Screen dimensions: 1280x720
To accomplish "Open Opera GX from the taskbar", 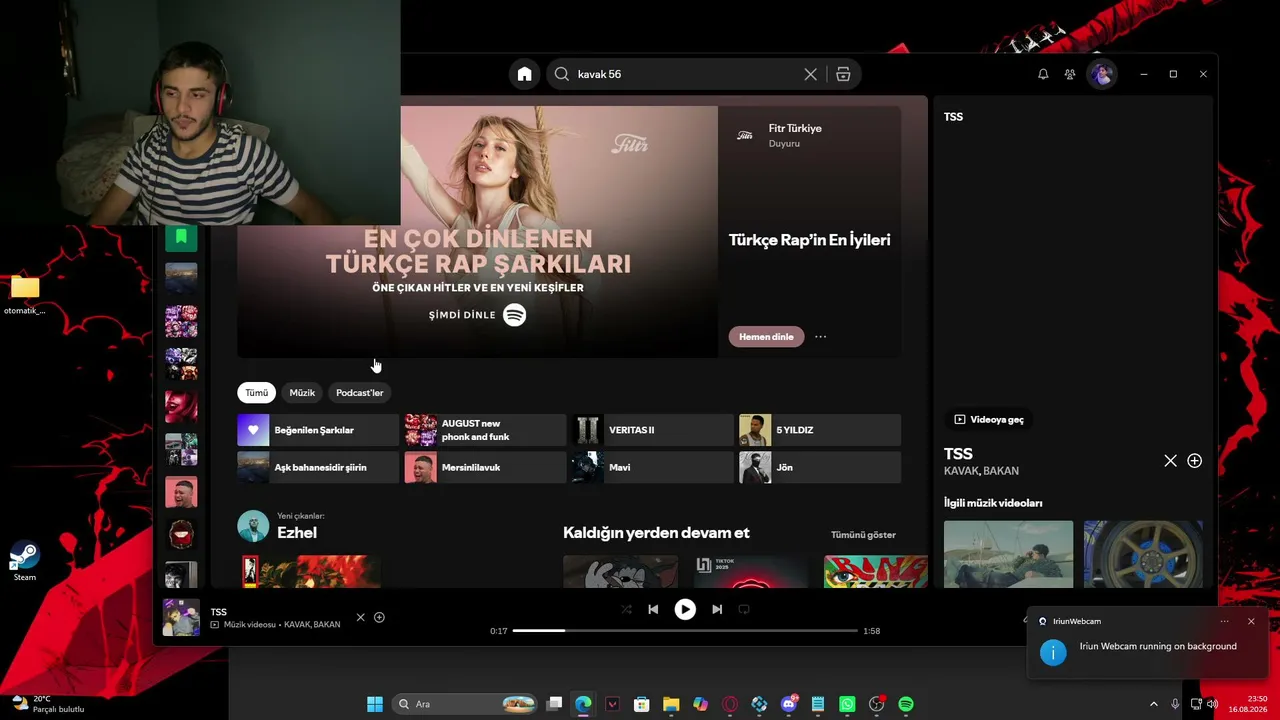I will pyautogui.click(x=730, y=704).
